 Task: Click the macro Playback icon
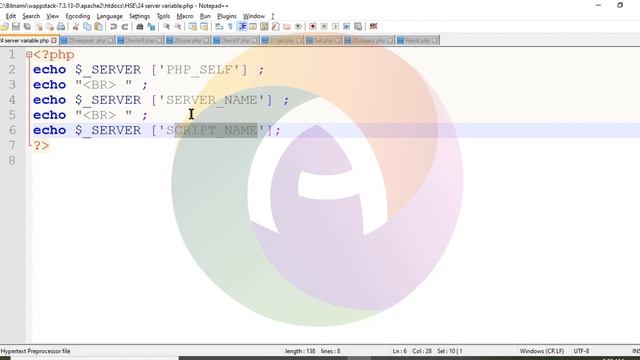pos(336,27)
